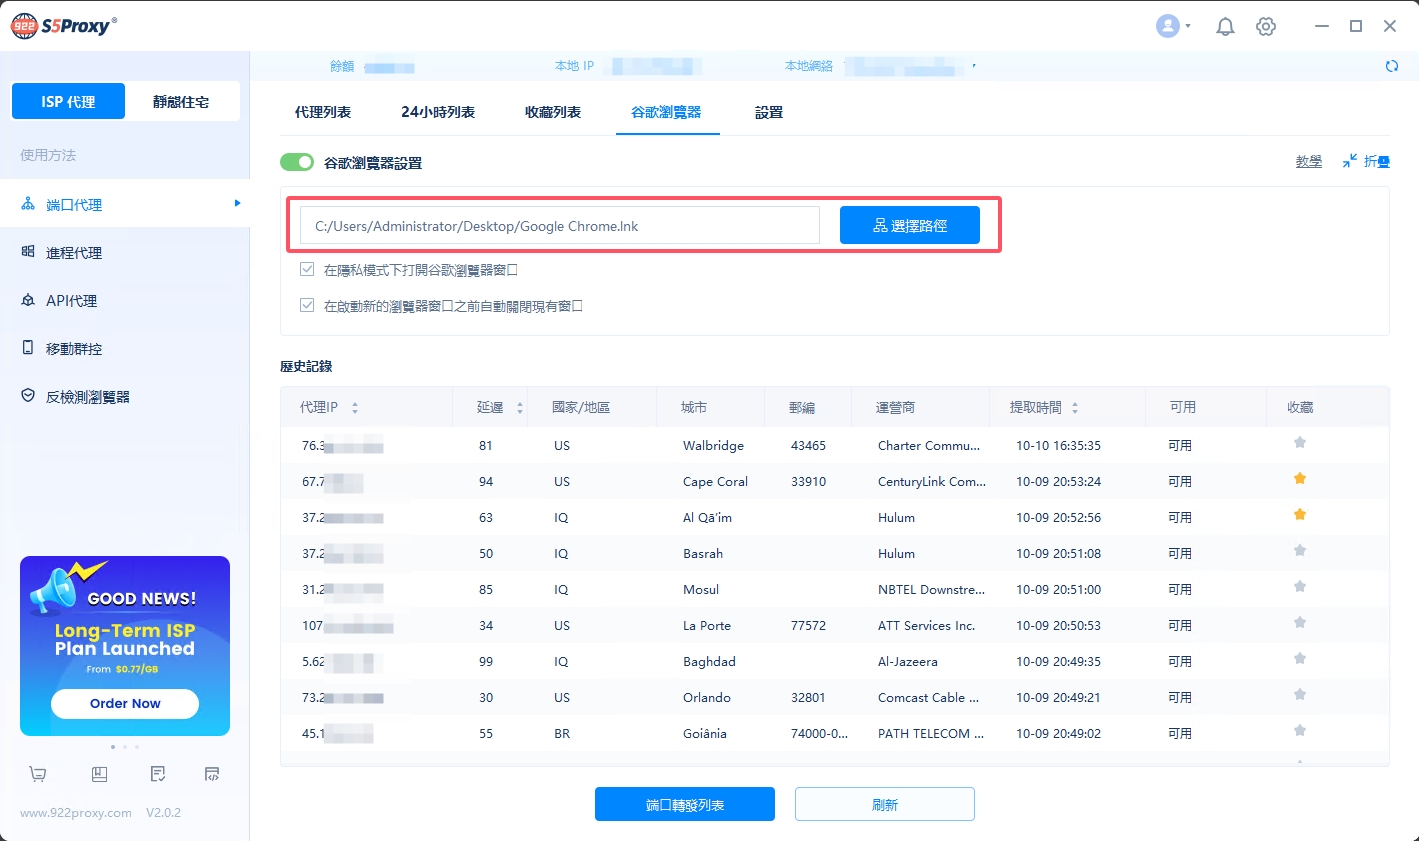Open the settings gear in title bar

[1266, 27]
